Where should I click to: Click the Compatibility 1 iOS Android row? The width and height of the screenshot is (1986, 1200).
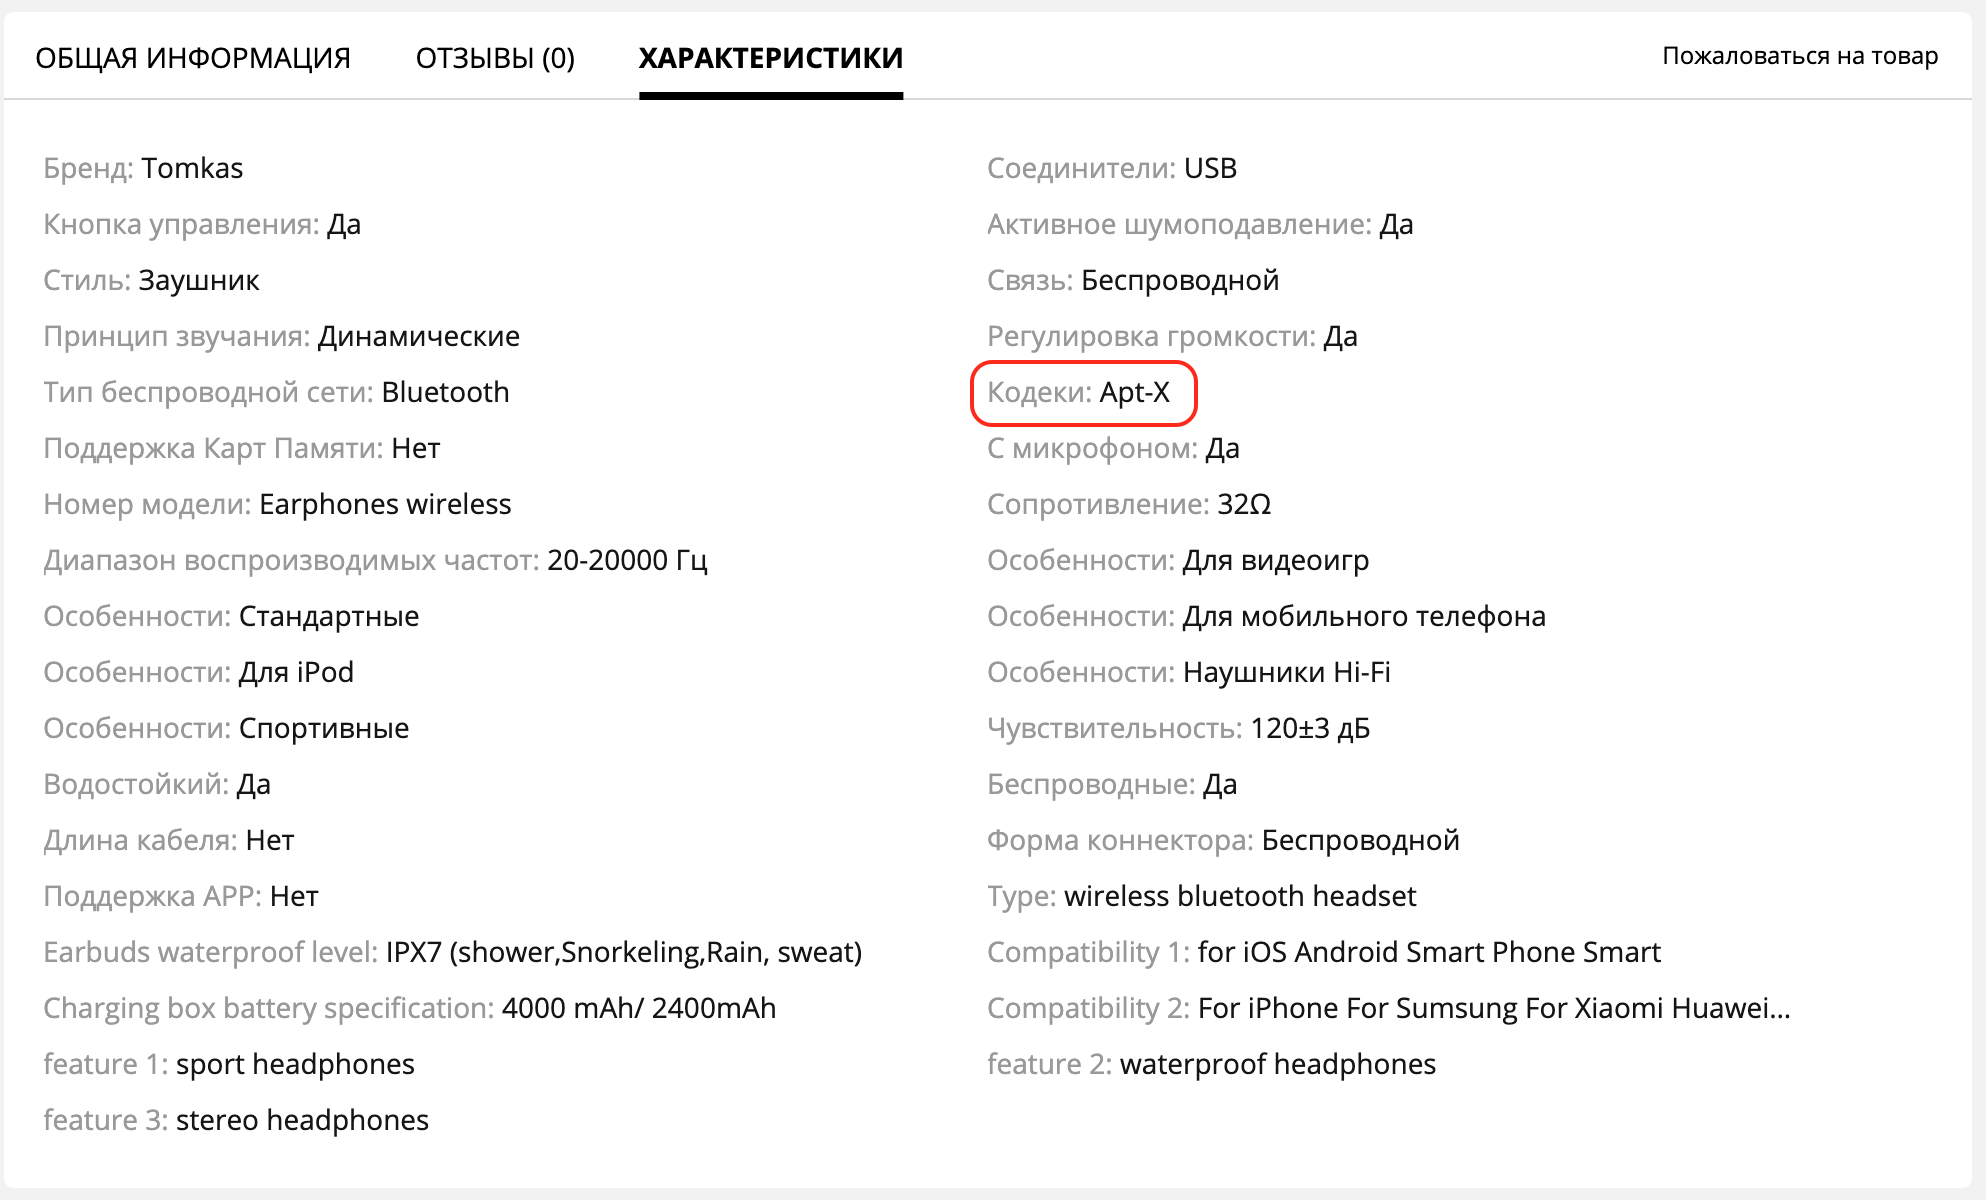(x=1323, y=952)
